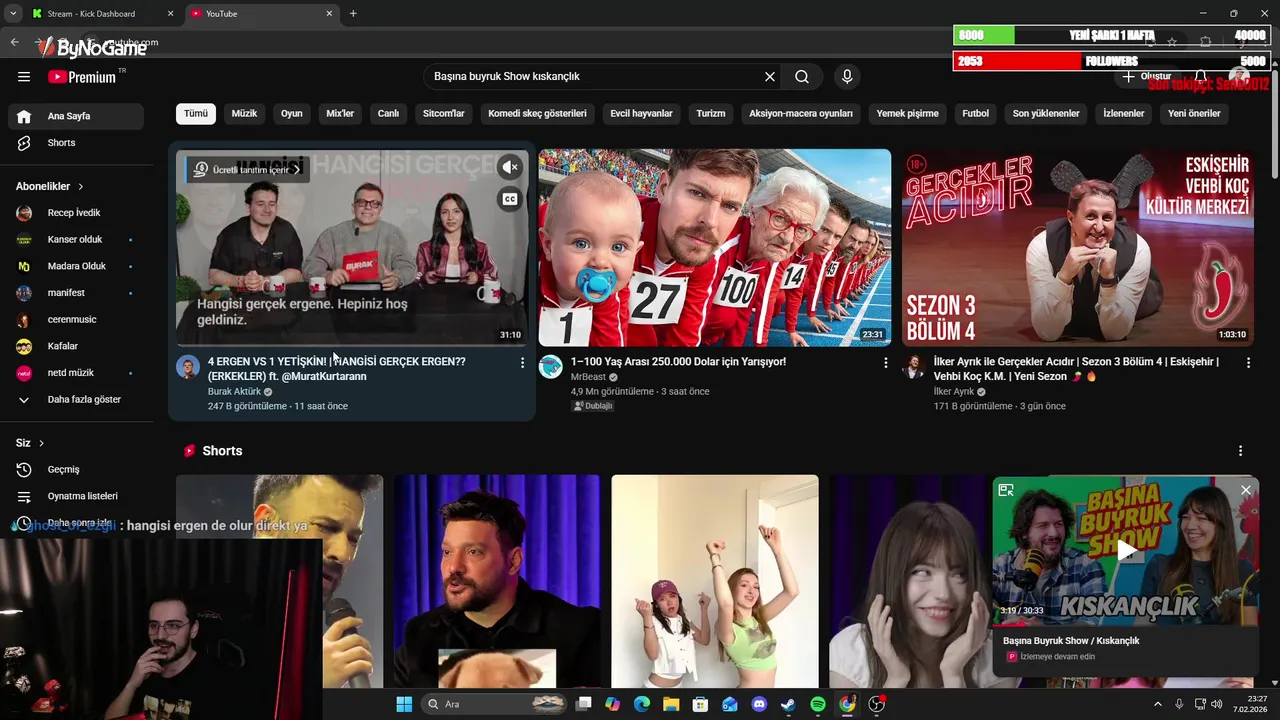1280x720 pixels.
Task: Open Ana Sayfa in the sidebar
Action: pyautogui.click(x=76, y=116)
